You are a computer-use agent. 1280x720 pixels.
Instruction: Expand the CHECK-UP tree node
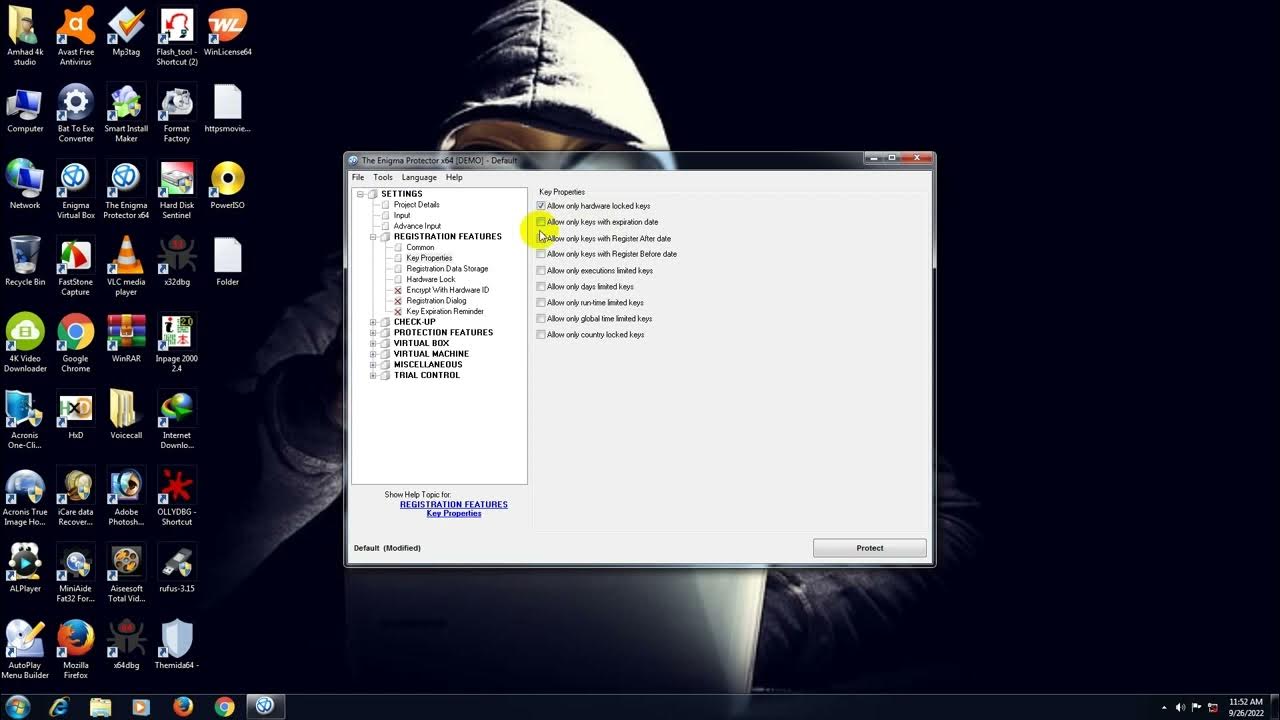pos(373,322)
